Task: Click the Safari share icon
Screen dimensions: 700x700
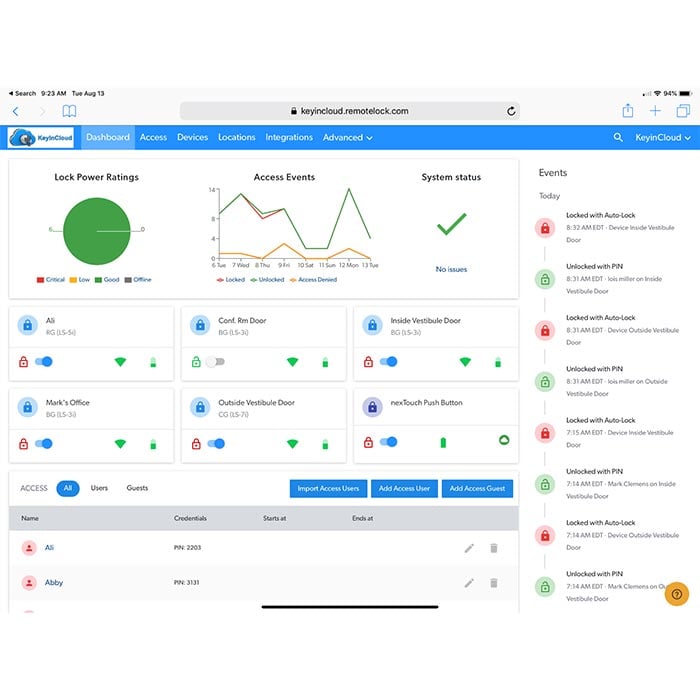Action: [x=627, y=111]
